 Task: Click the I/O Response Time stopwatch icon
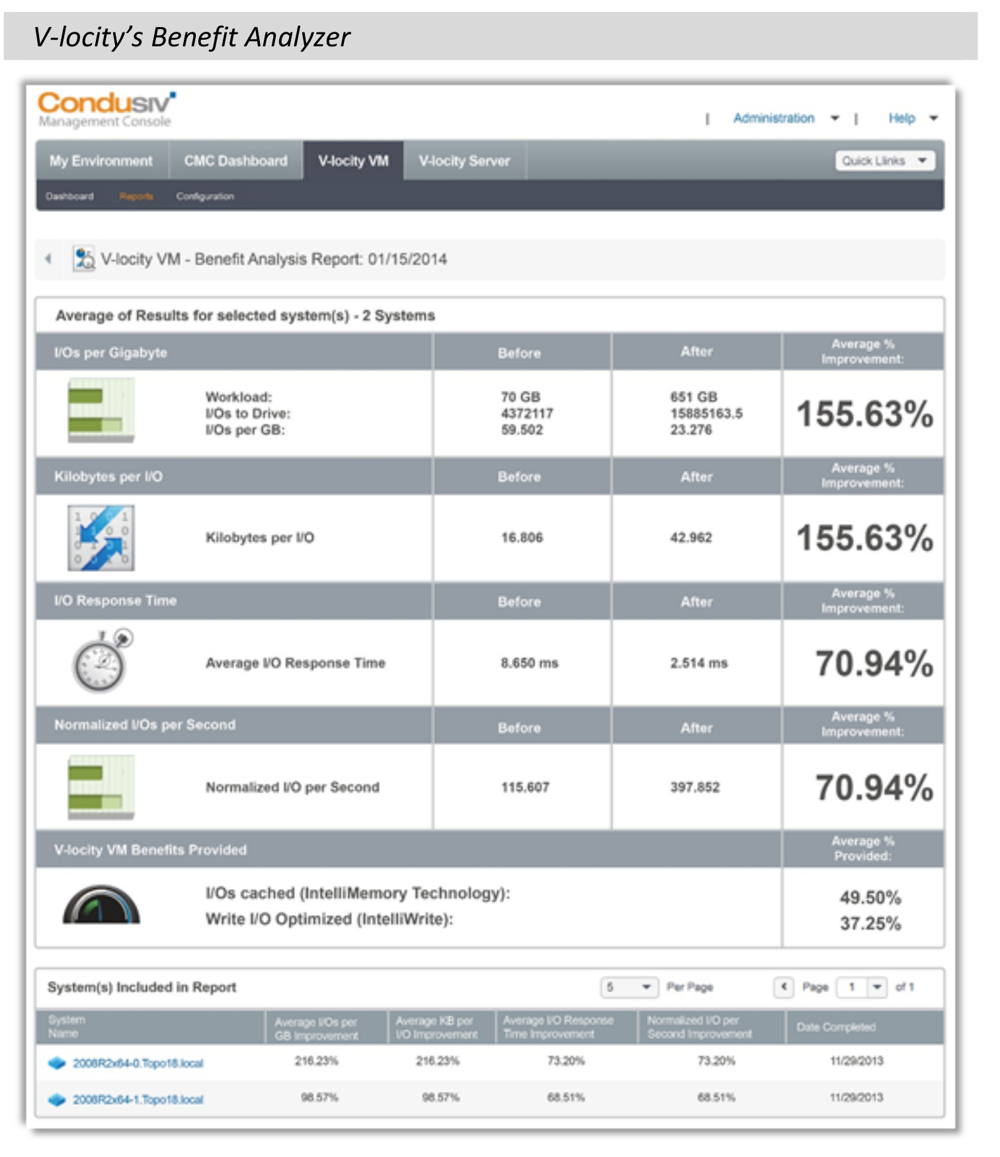tap(102, 662)
